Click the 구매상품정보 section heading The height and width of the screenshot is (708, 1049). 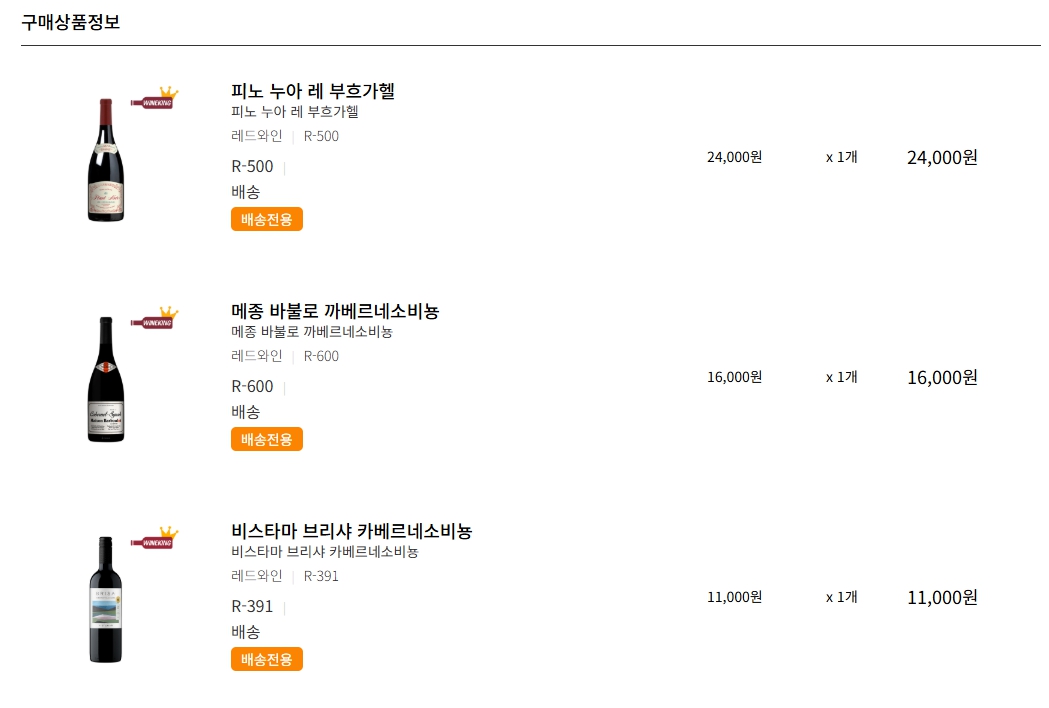[71, 22]
